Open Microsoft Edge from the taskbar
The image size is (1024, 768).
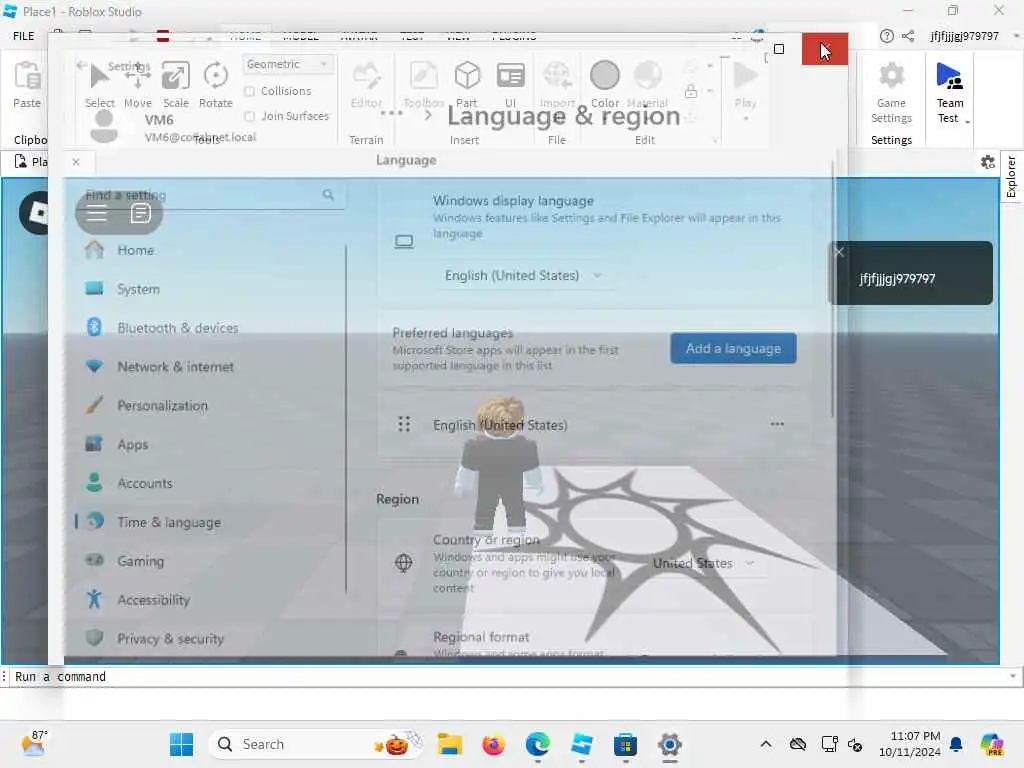[x=537, y=744]
